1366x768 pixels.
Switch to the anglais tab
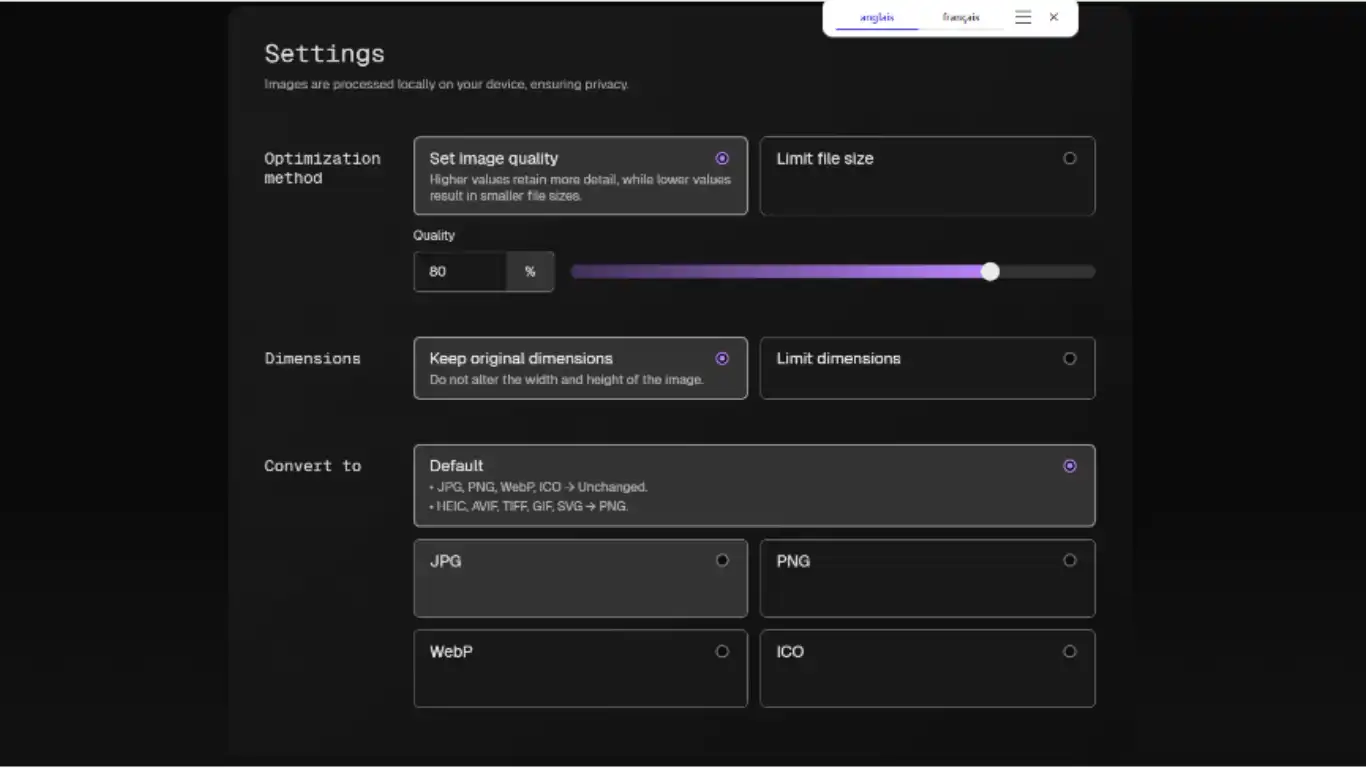coord(876,17)
